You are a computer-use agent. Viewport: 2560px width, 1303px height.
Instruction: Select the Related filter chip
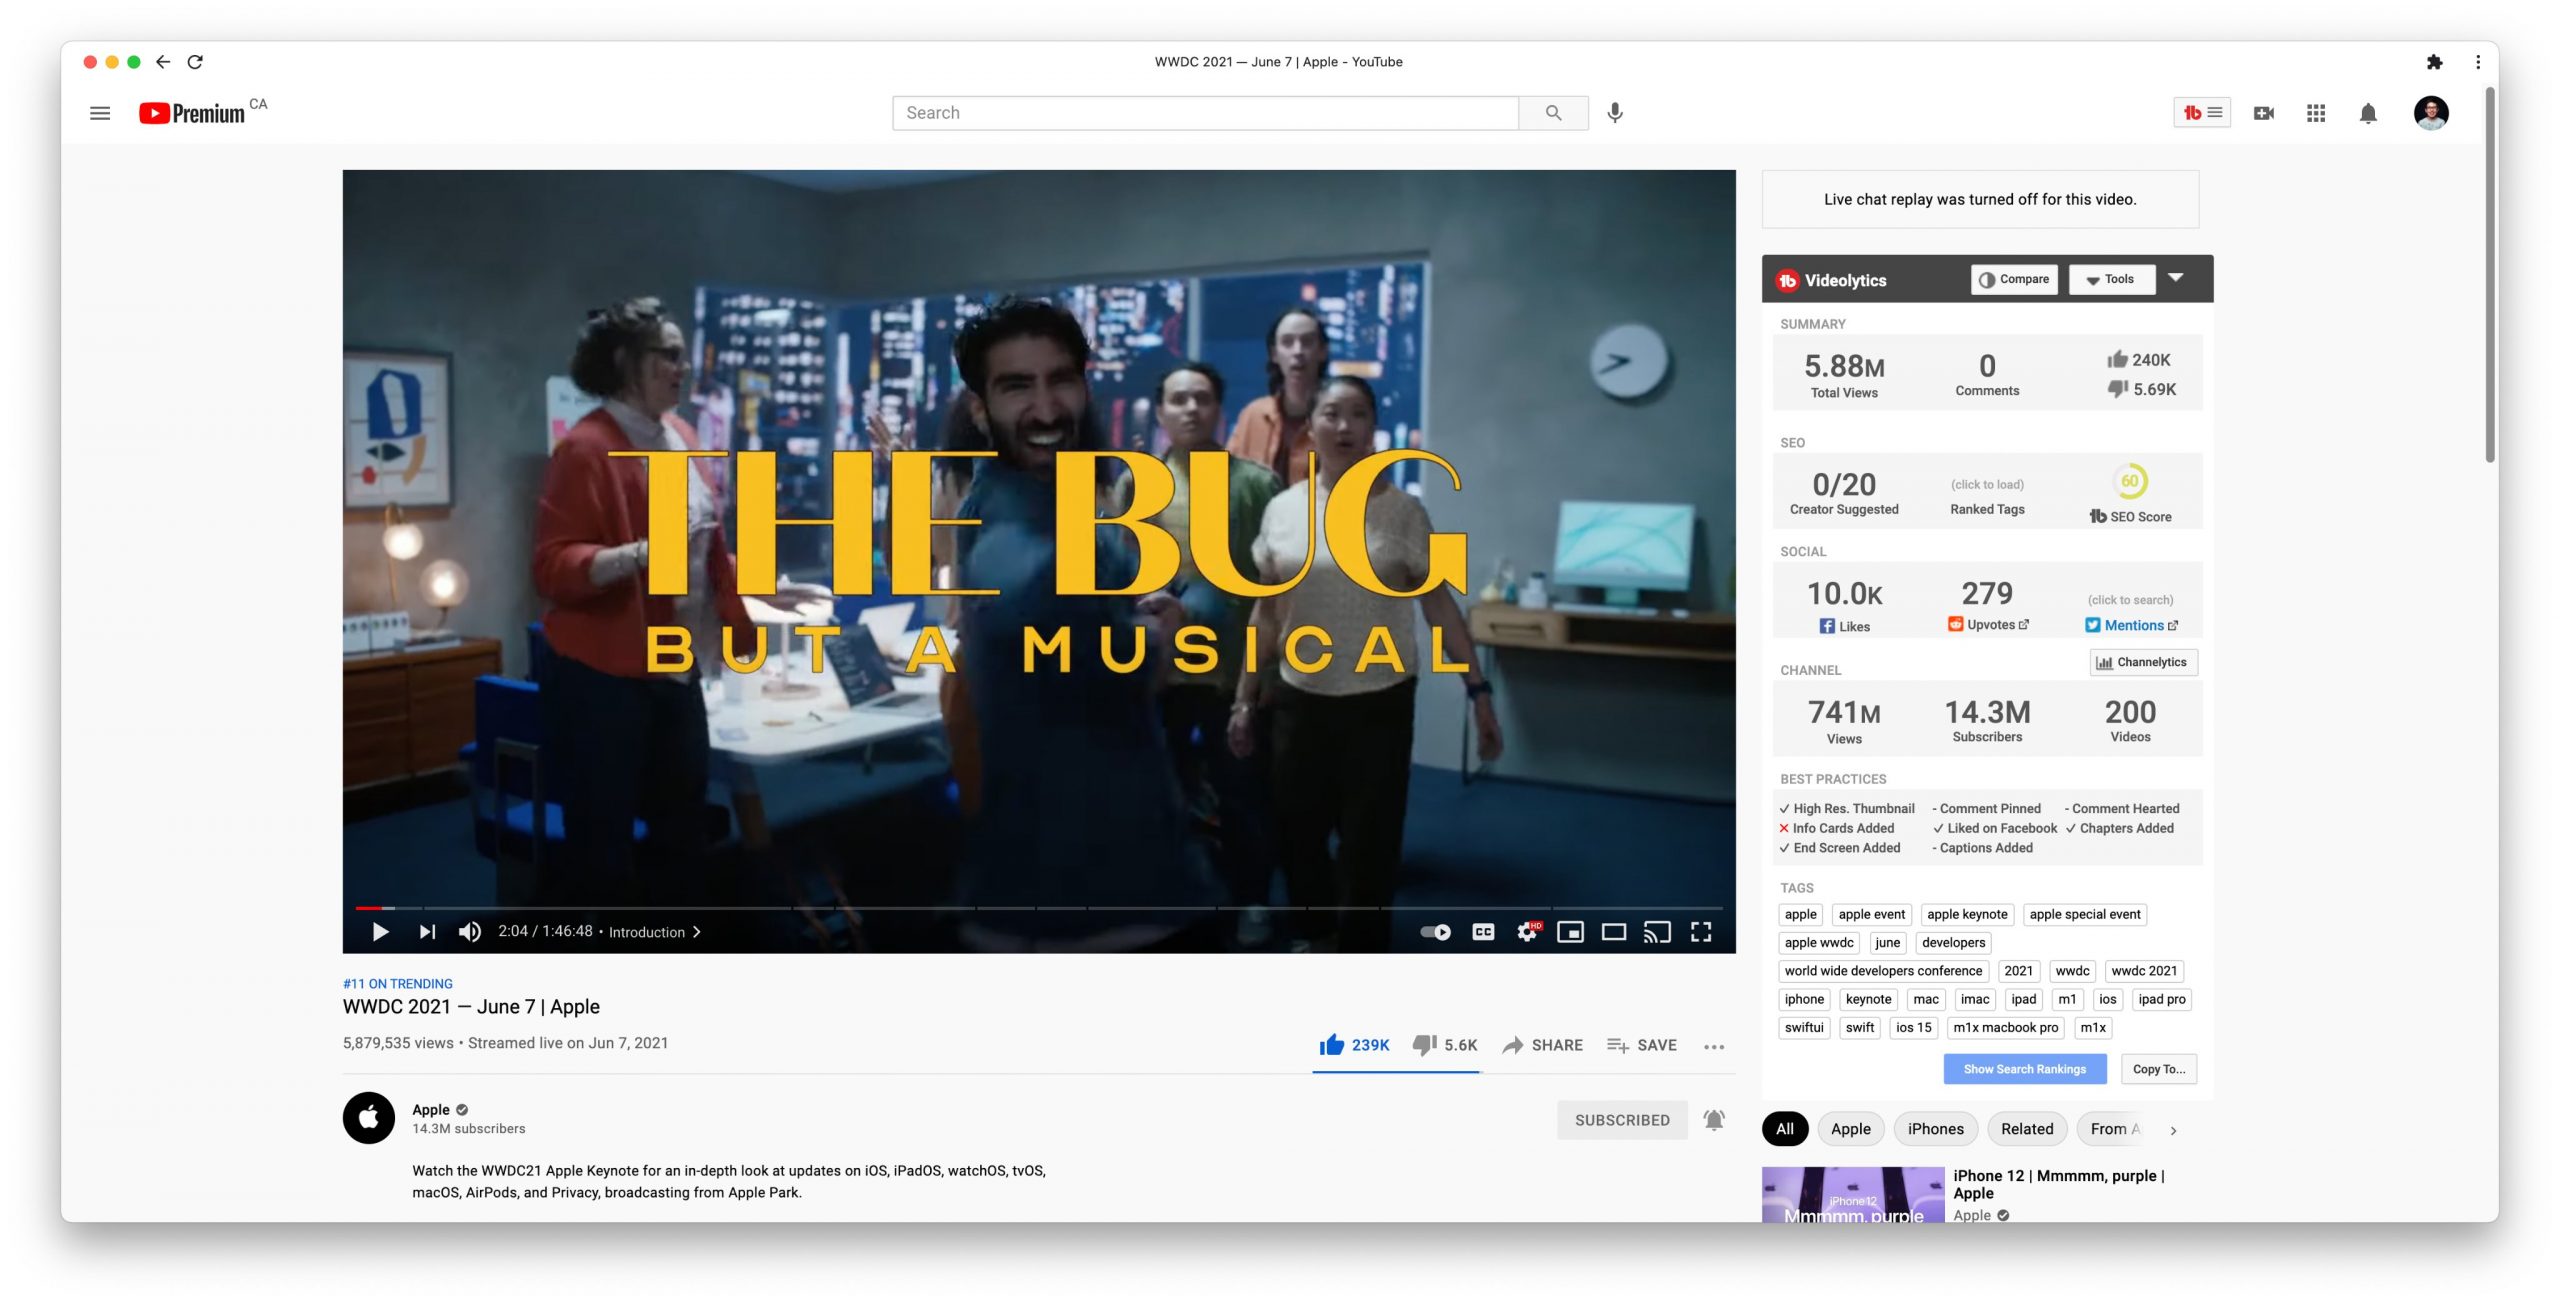(x=2027, y=1129)
